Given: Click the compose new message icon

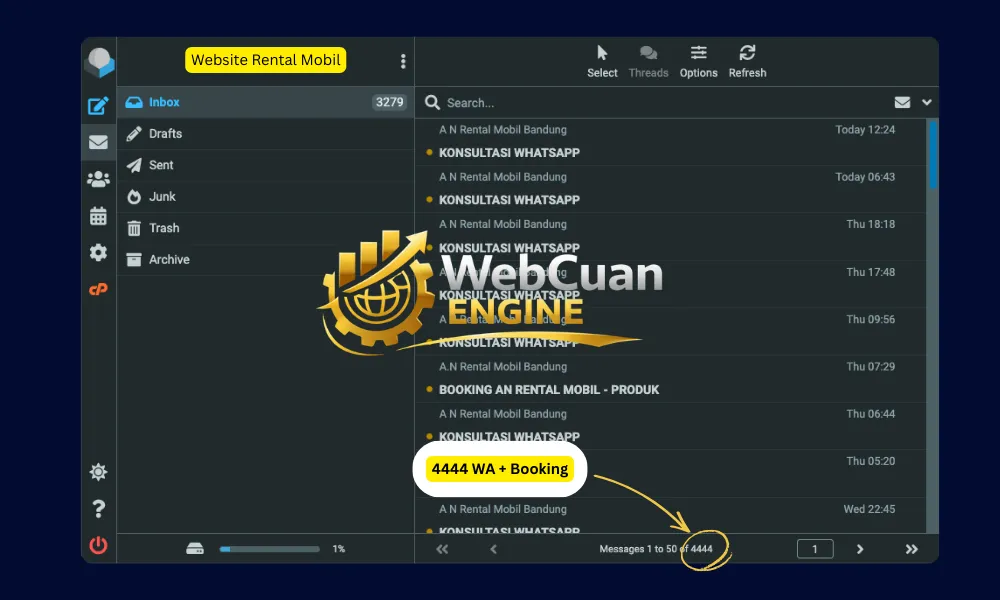Looking at the screenshot, I should (x=98, y=106).
